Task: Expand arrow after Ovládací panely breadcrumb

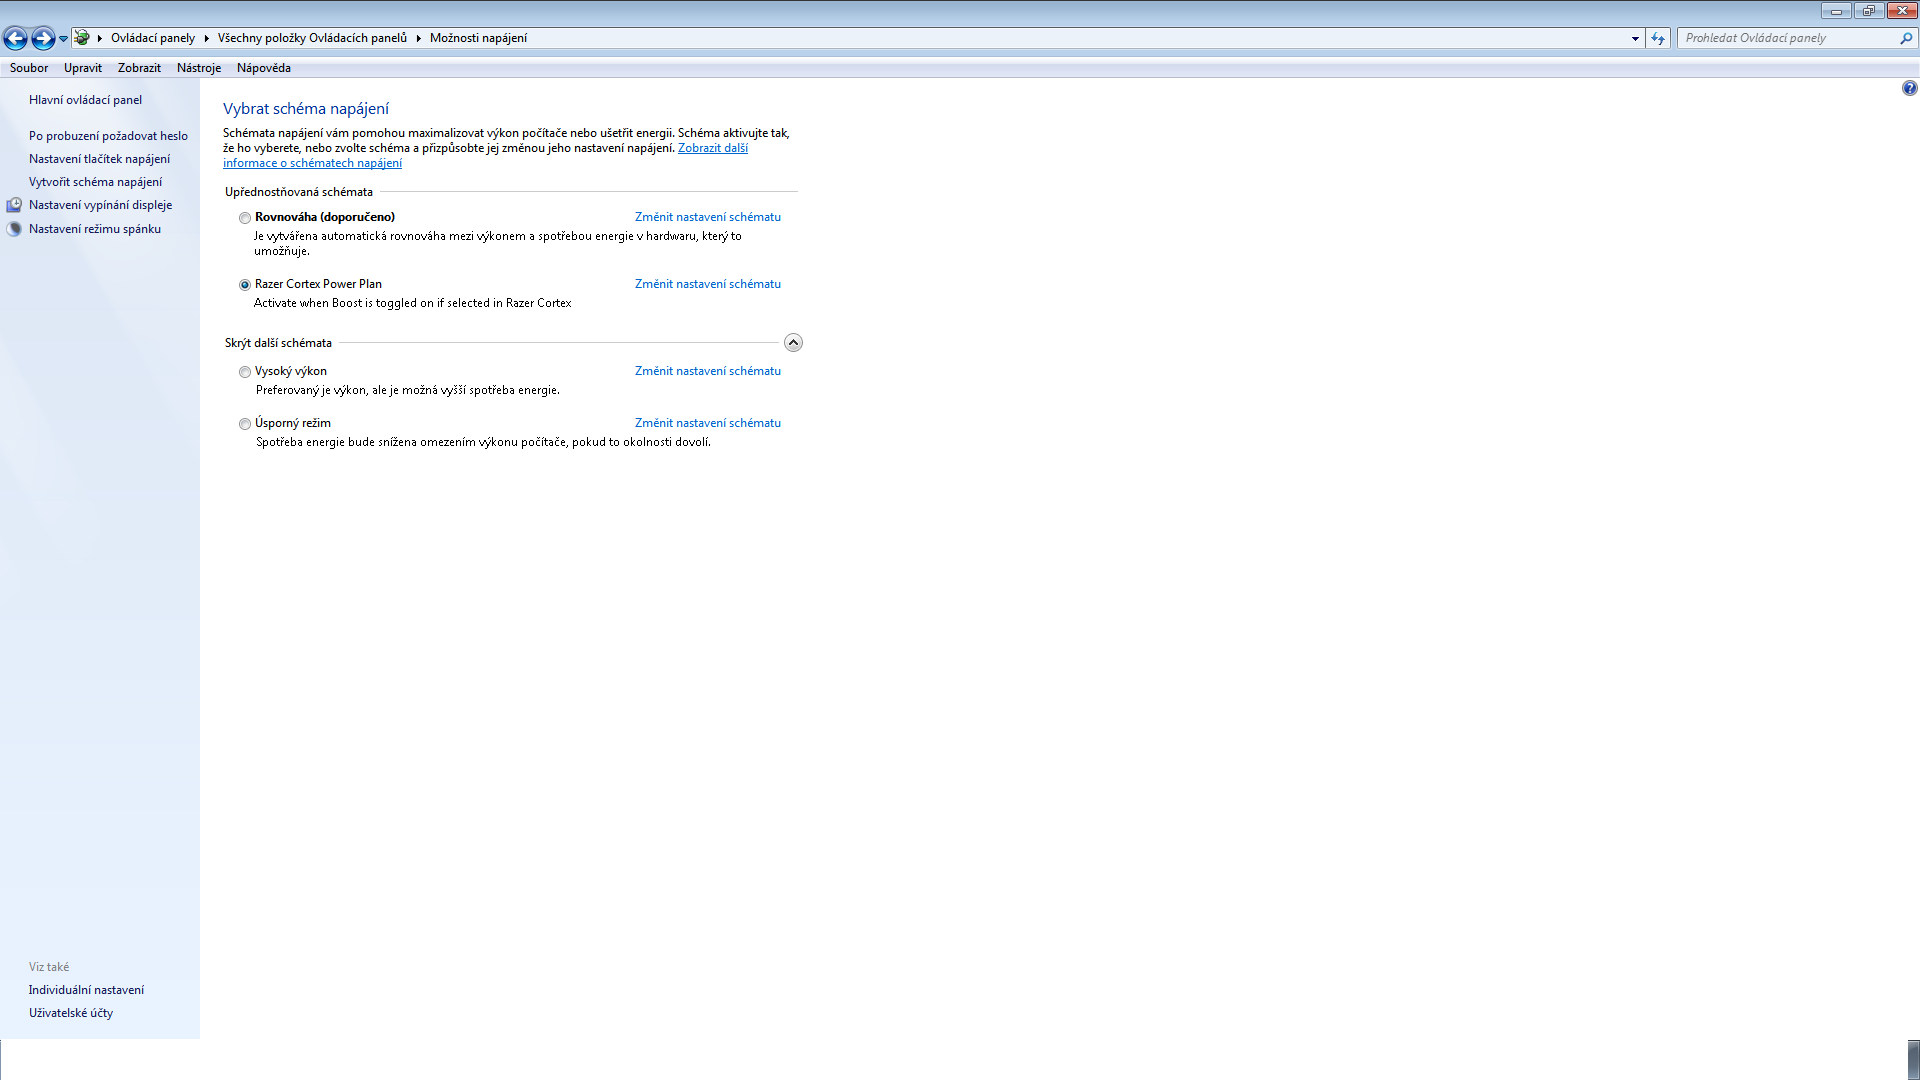Action: (206, 38)
